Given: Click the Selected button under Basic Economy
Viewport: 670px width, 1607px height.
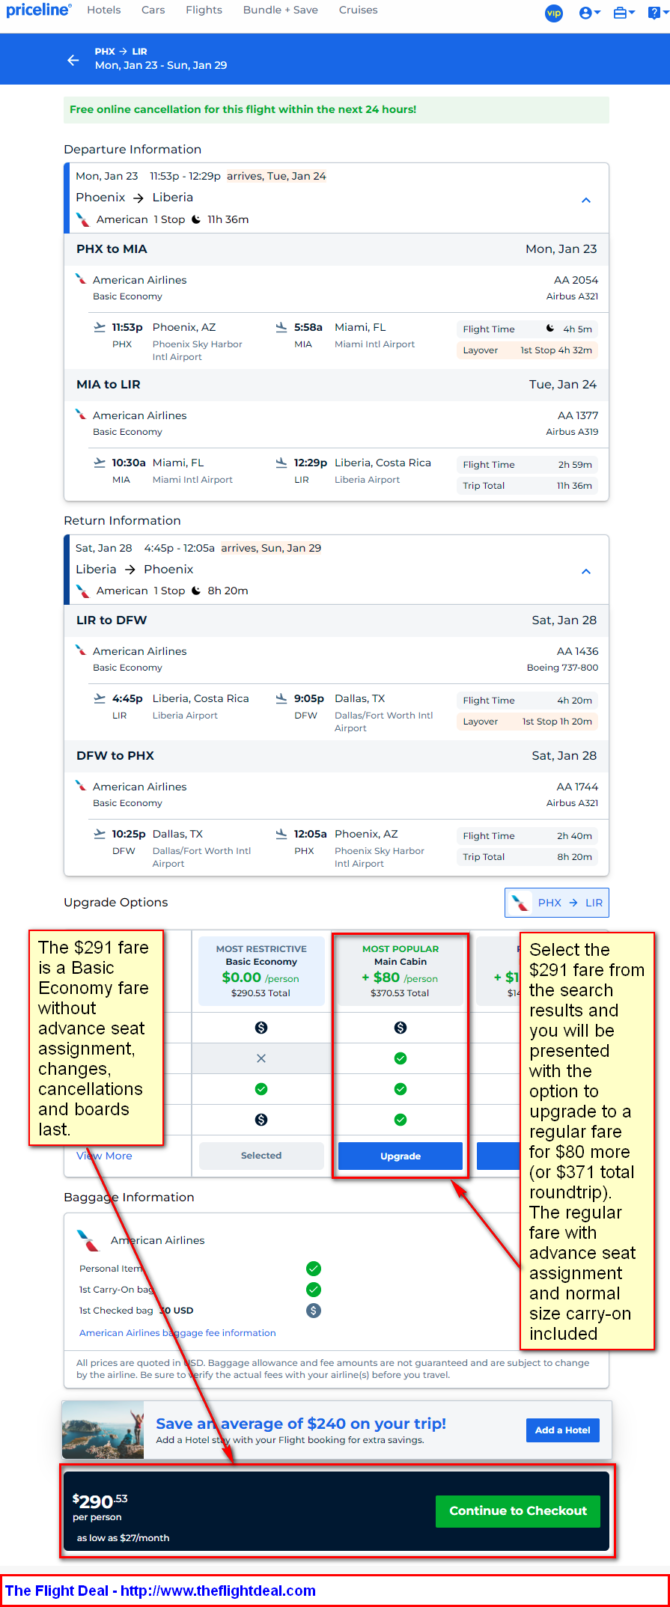Looking at the screenshot, I should click(x=261, y=1155).
